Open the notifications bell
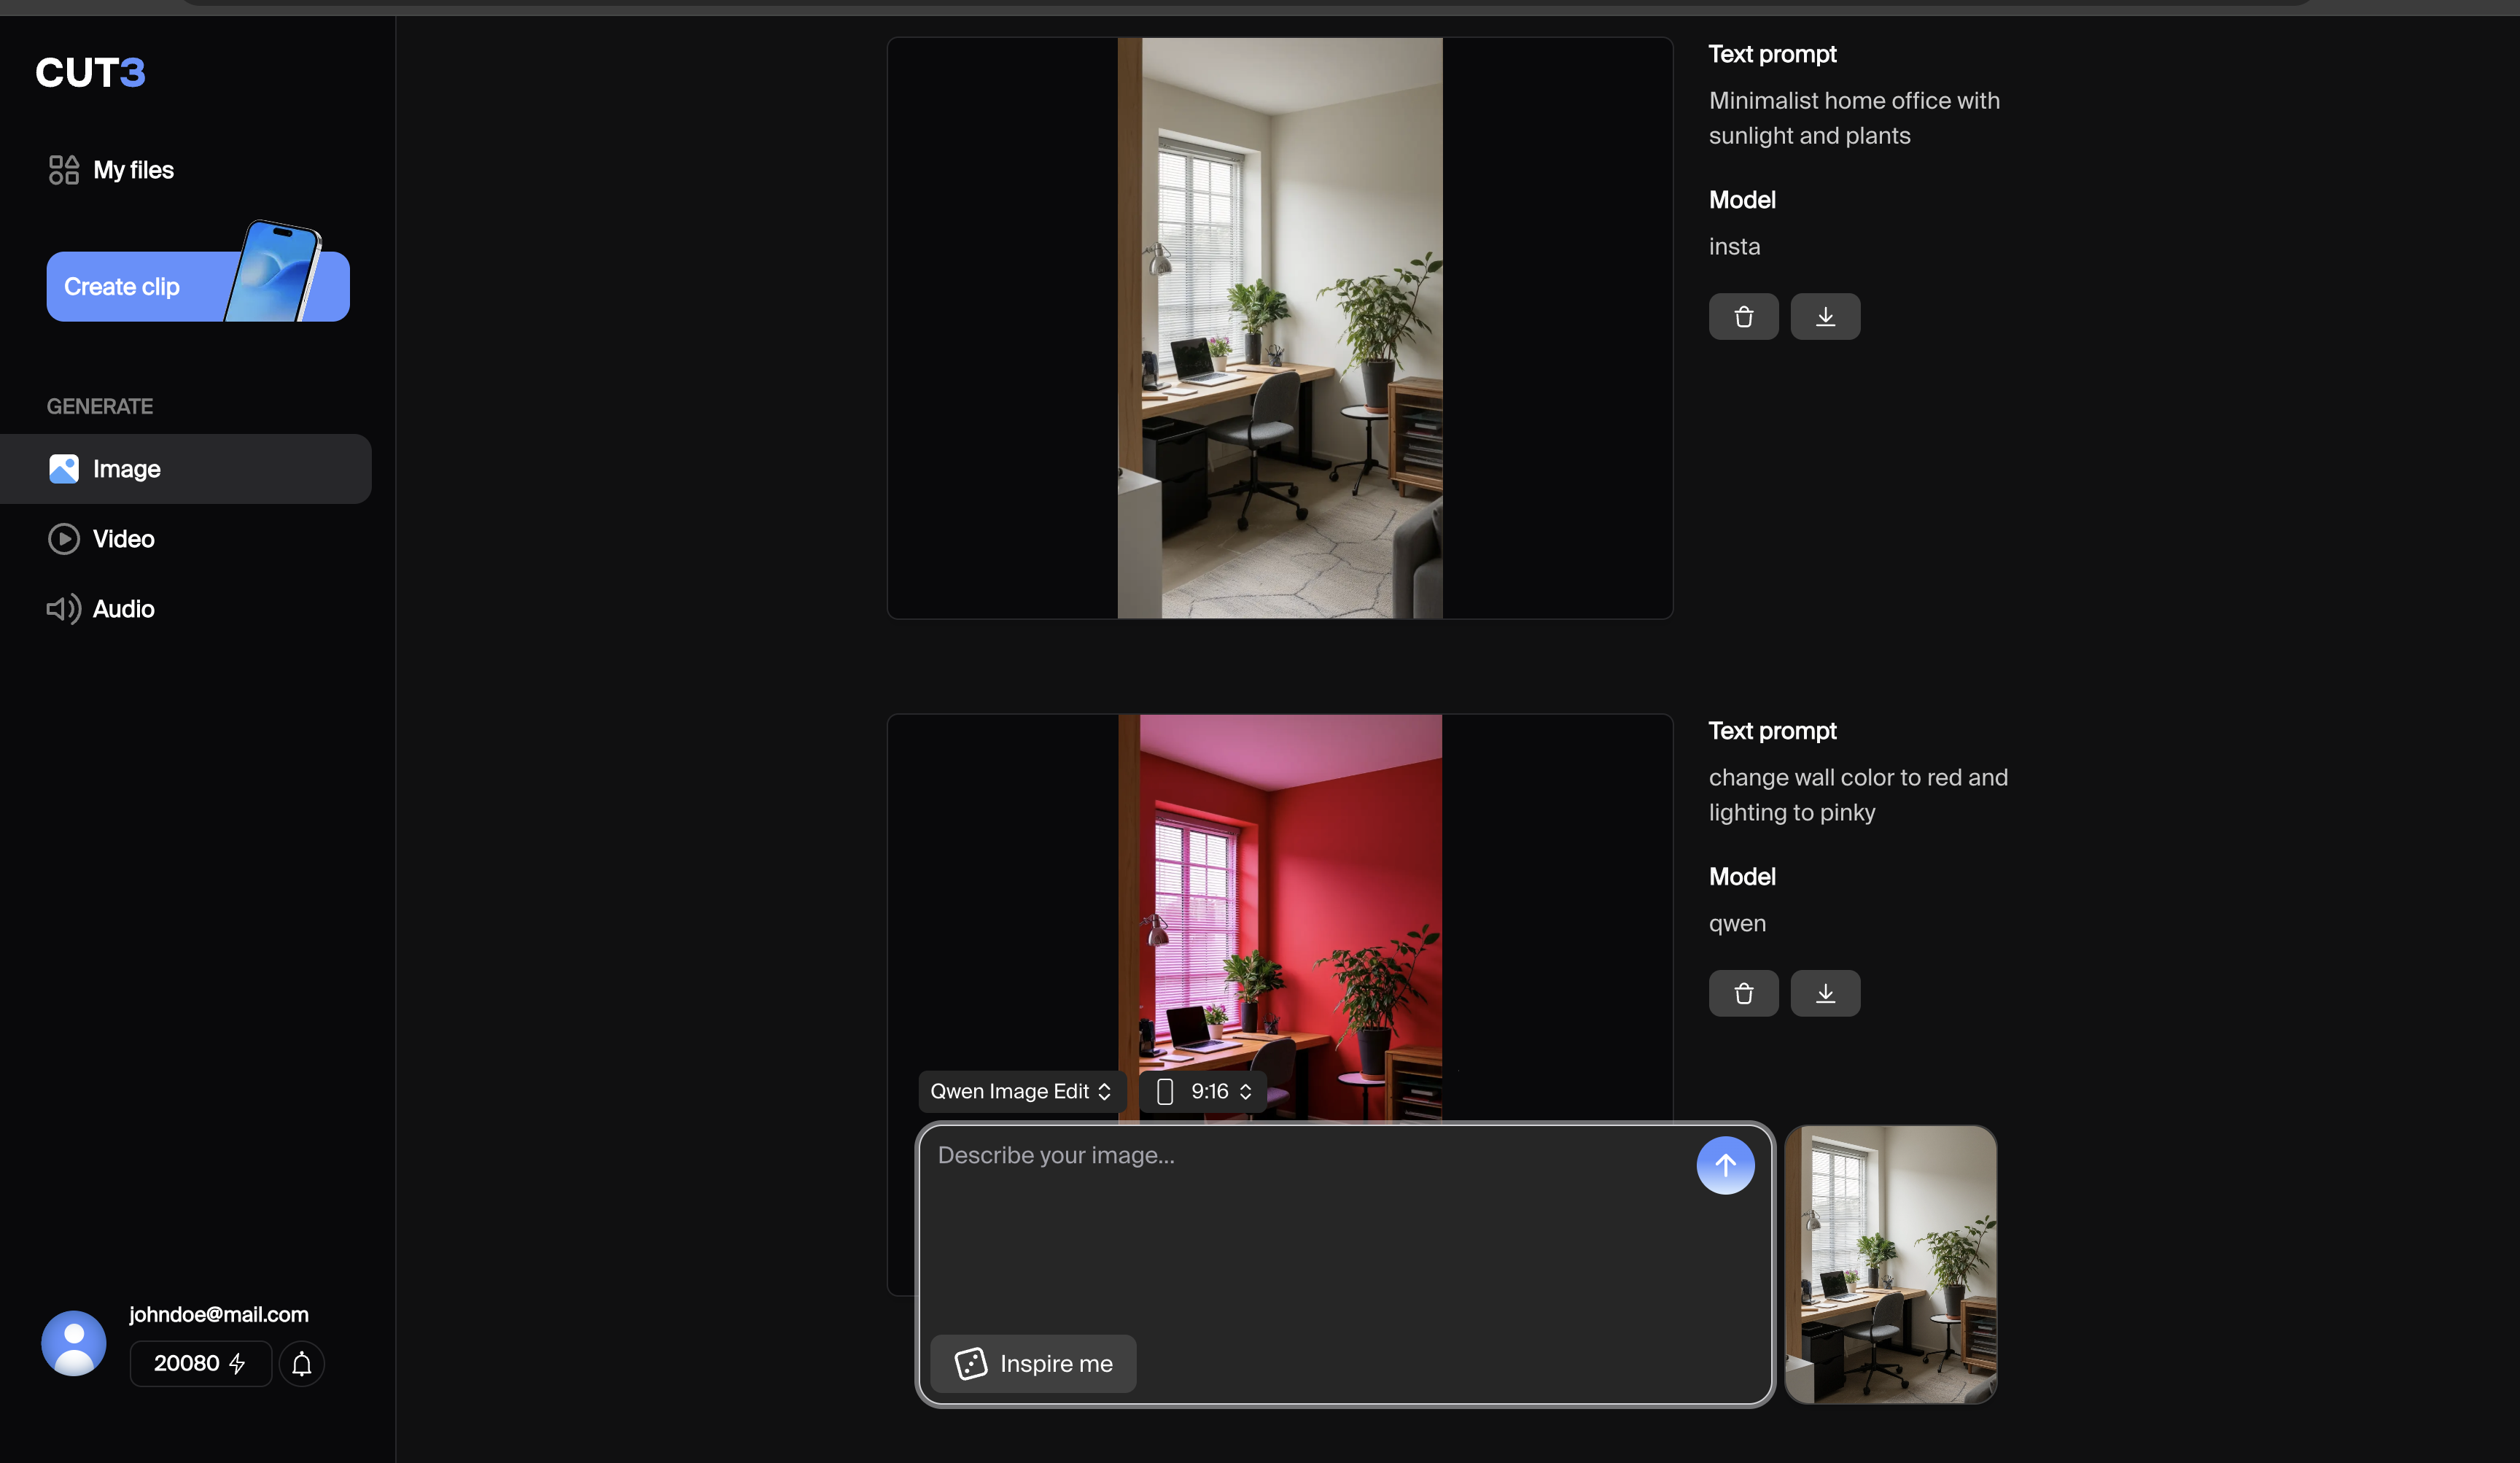This screenshot has width=2520, height=1463. 301,1363
